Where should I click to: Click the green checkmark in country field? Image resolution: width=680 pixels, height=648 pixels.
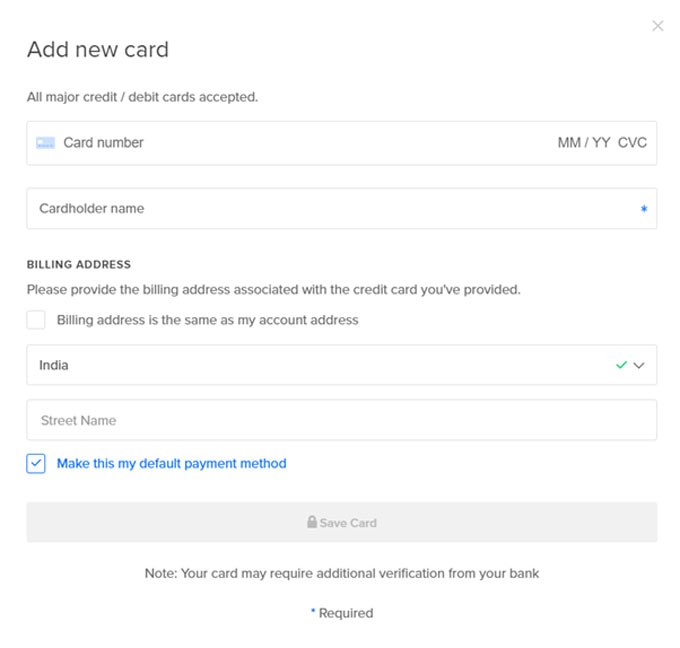(x=621, y=365)
